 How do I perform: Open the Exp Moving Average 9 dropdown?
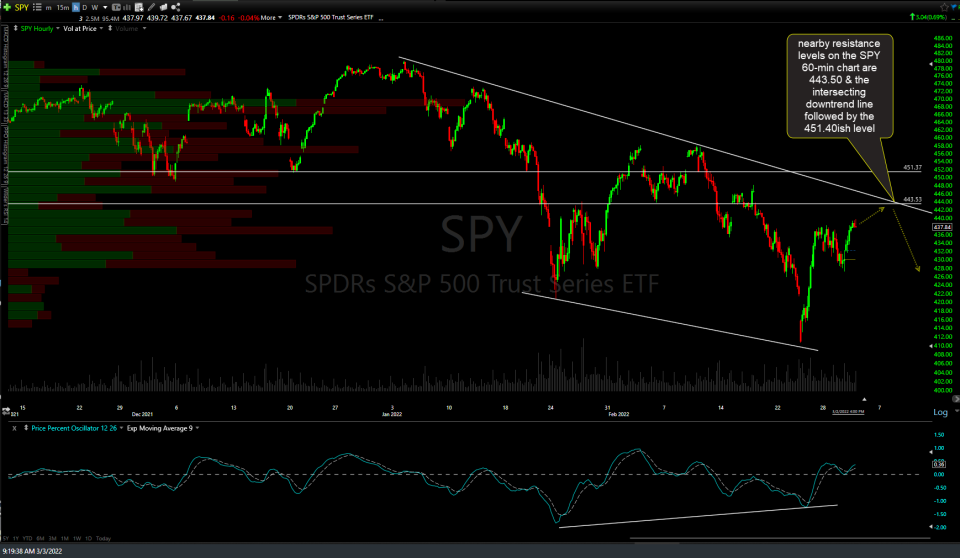(197, 428)
